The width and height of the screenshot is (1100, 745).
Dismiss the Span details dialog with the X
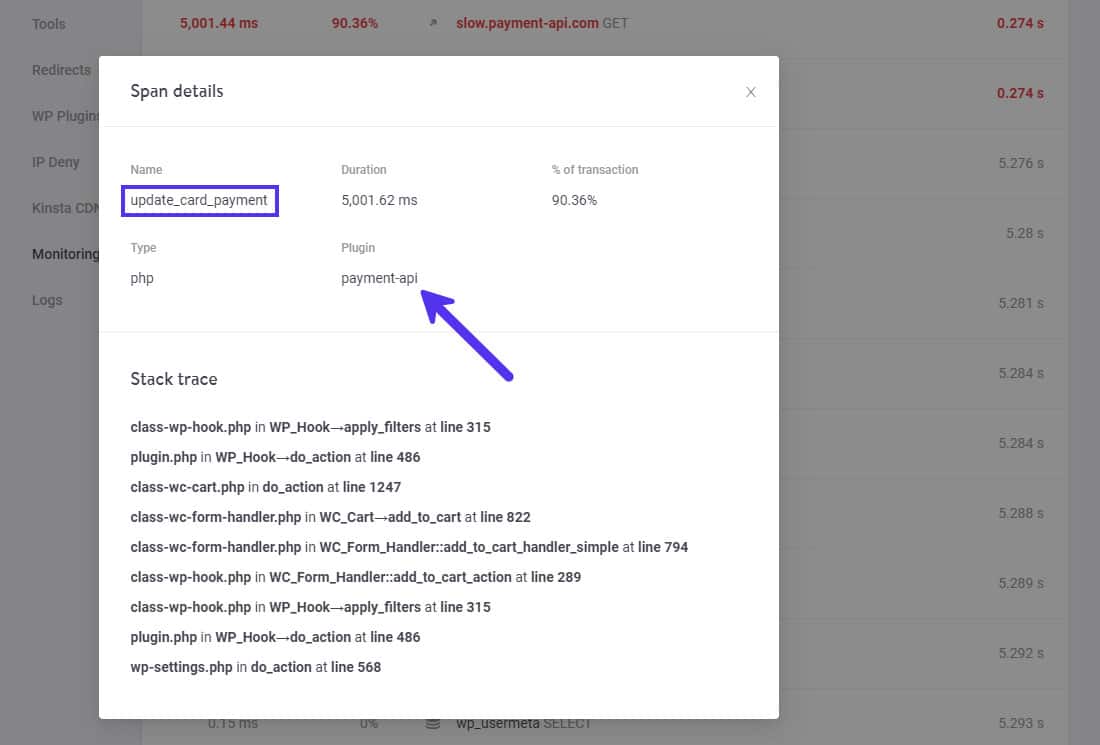(x=751, y=91)
